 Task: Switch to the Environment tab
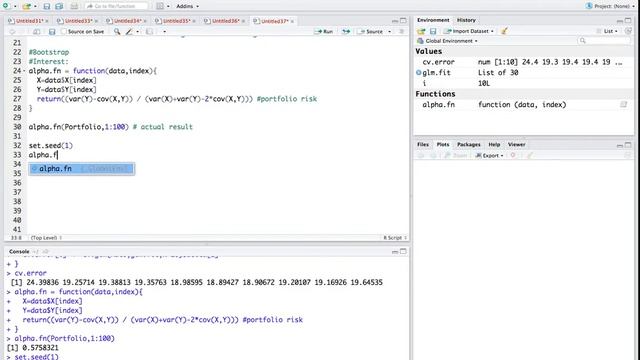433,20
